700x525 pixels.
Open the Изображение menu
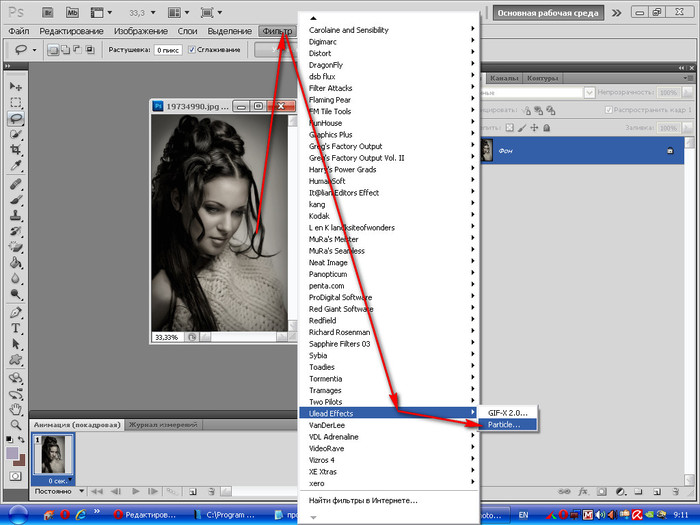tap(141, 31)
